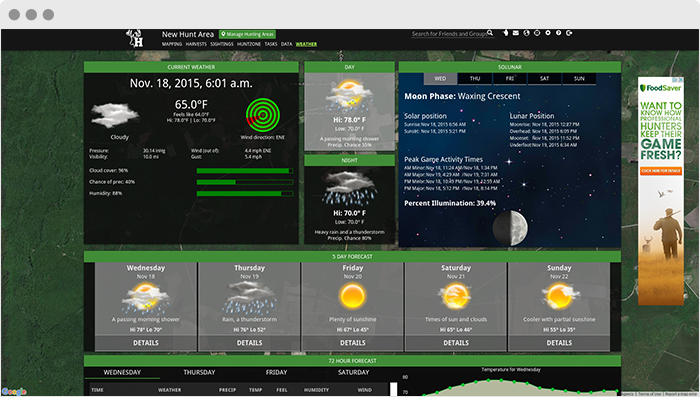Screen dimensions: 700x397
Task: Click the search magnifier icon
Action: [490, 33]
